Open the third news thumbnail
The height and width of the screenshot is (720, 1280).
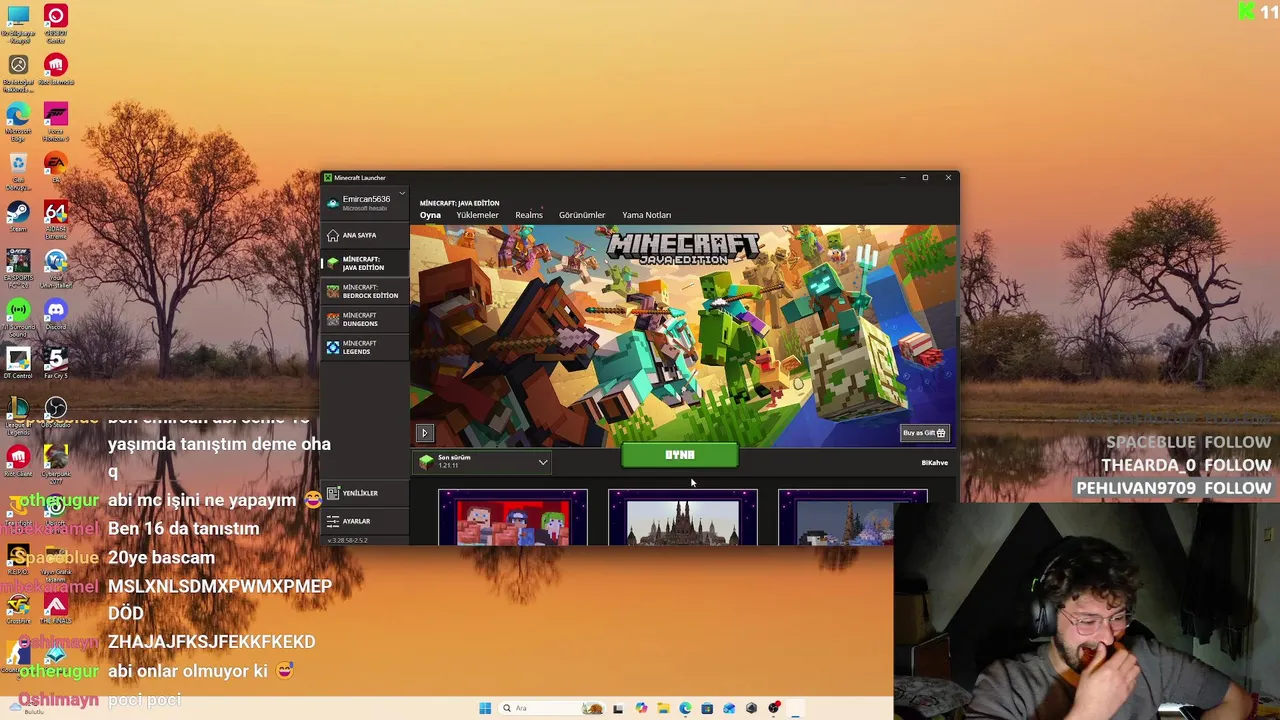(x=853, y=518)
